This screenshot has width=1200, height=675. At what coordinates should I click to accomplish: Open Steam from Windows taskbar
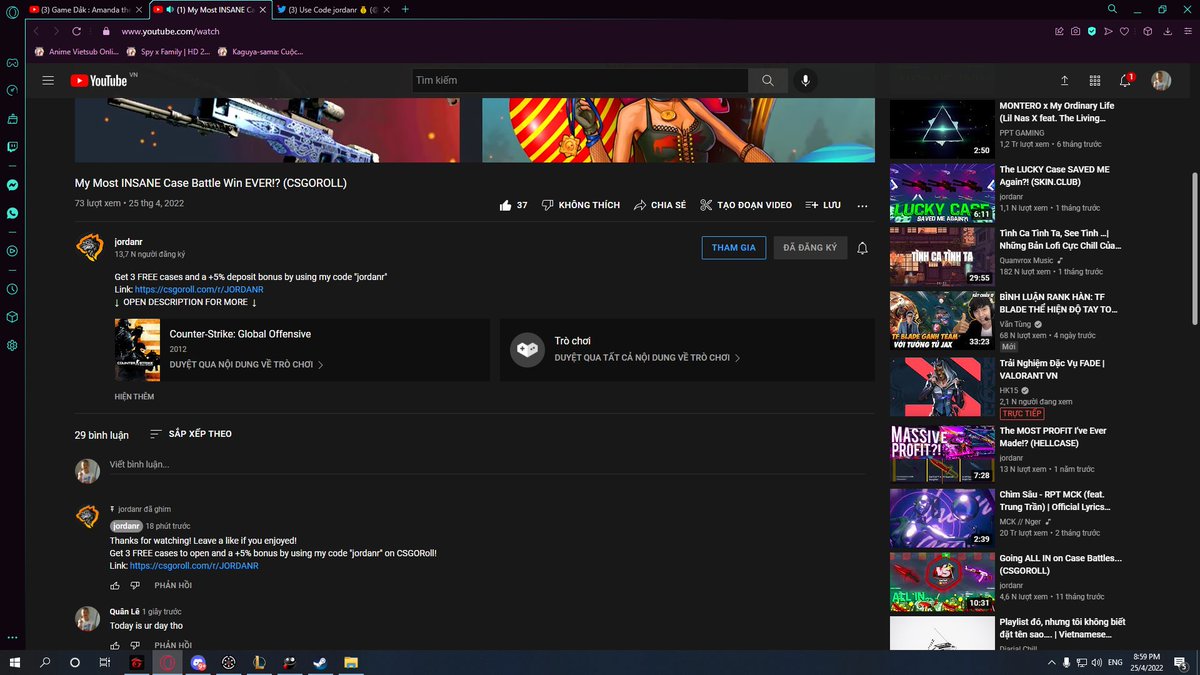(x=320, y=662)
